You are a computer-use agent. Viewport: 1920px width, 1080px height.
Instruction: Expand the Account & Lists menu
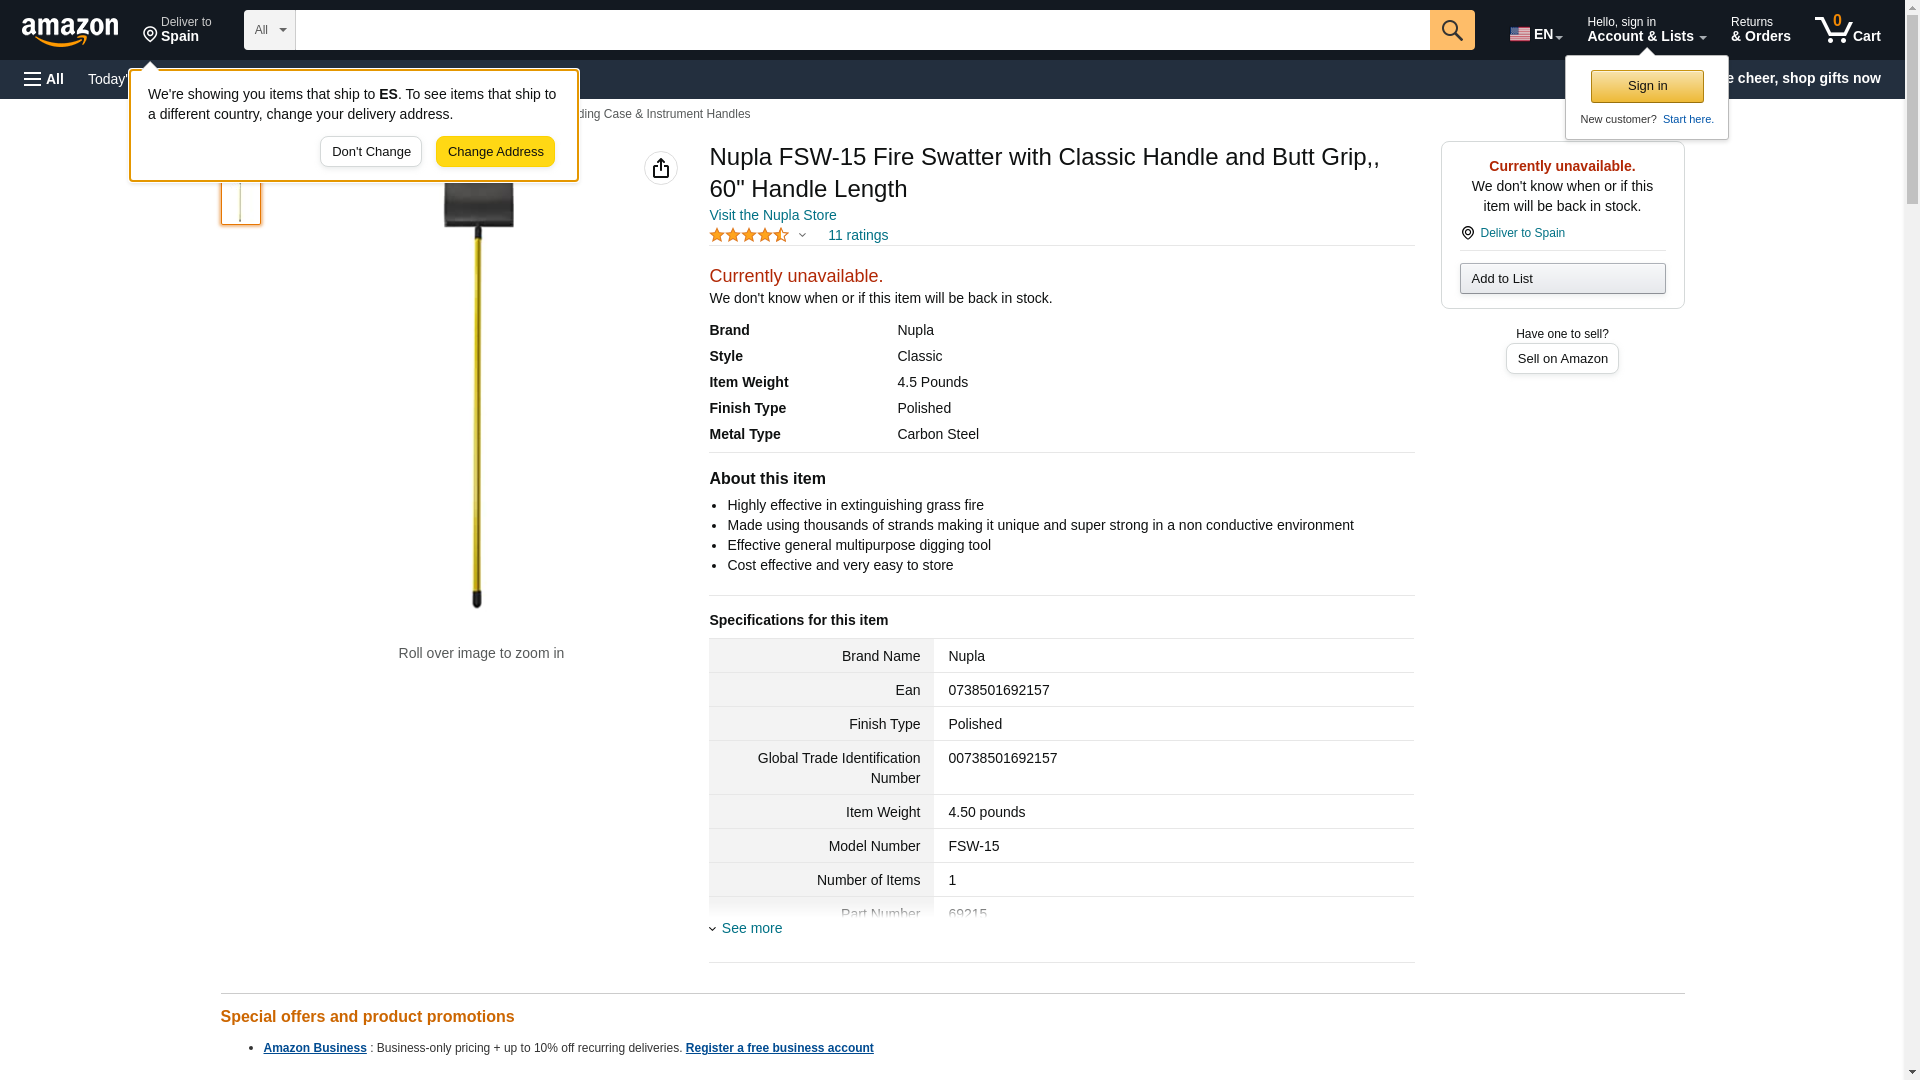(1646, 30)
